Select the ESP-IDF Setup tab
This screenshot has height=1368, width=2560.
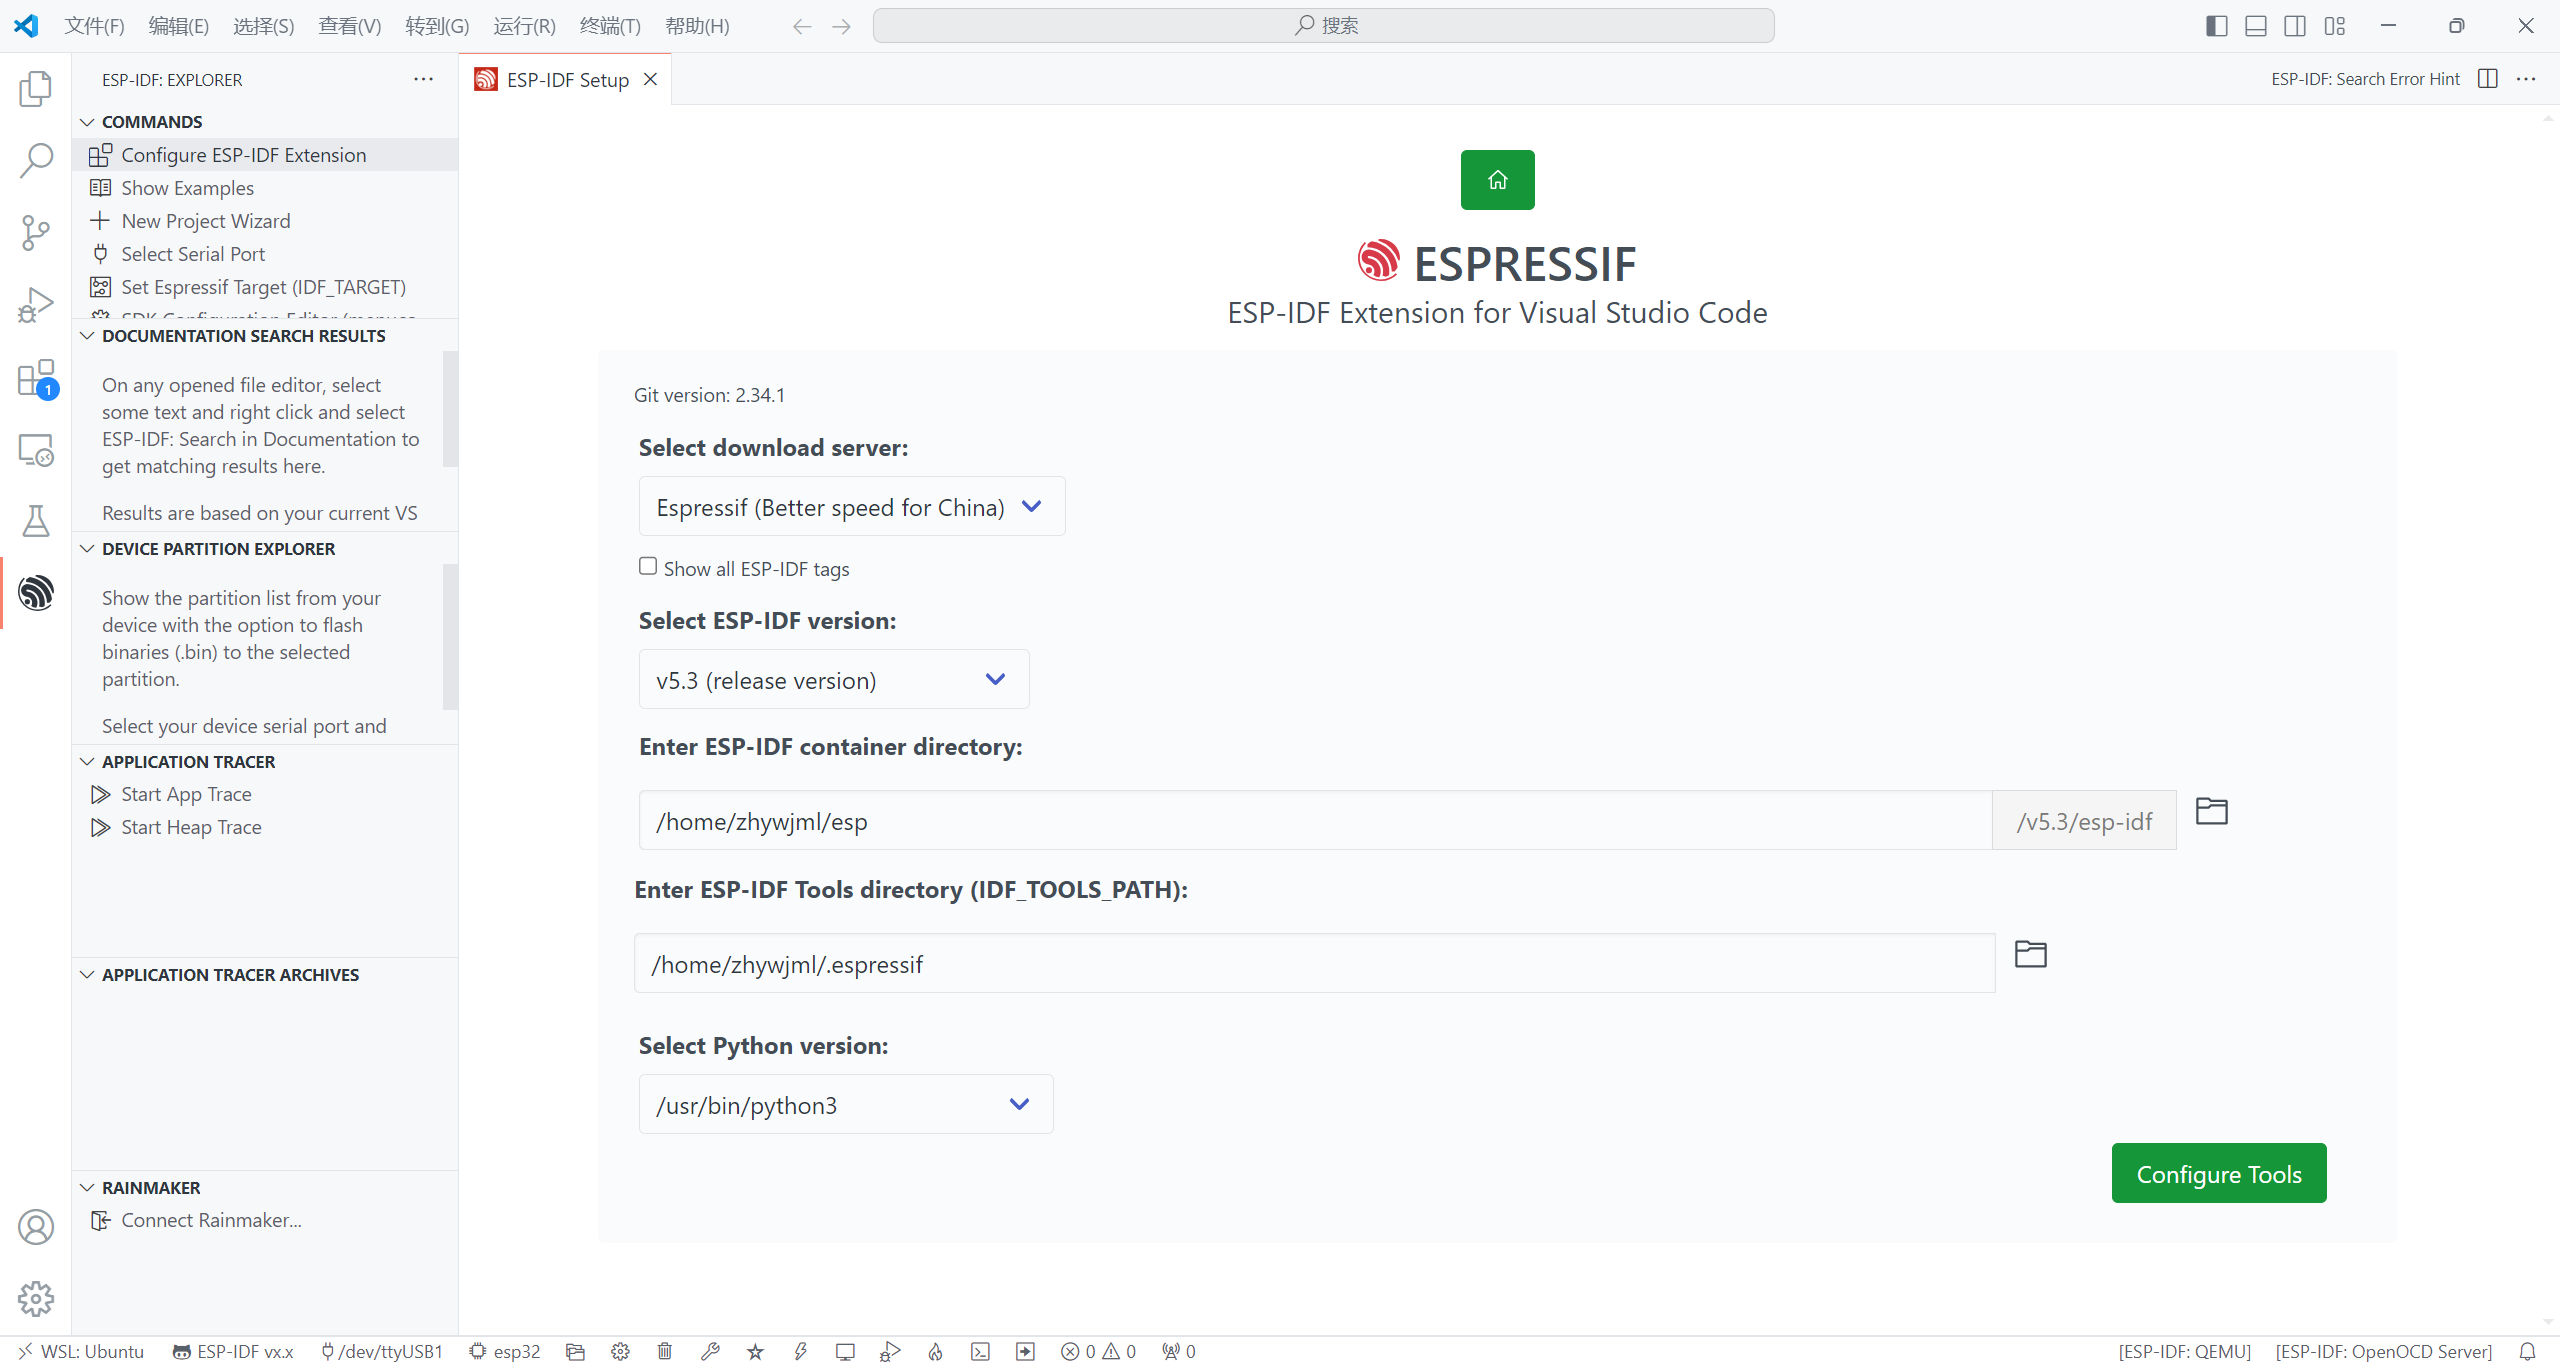tap(566, 80)
